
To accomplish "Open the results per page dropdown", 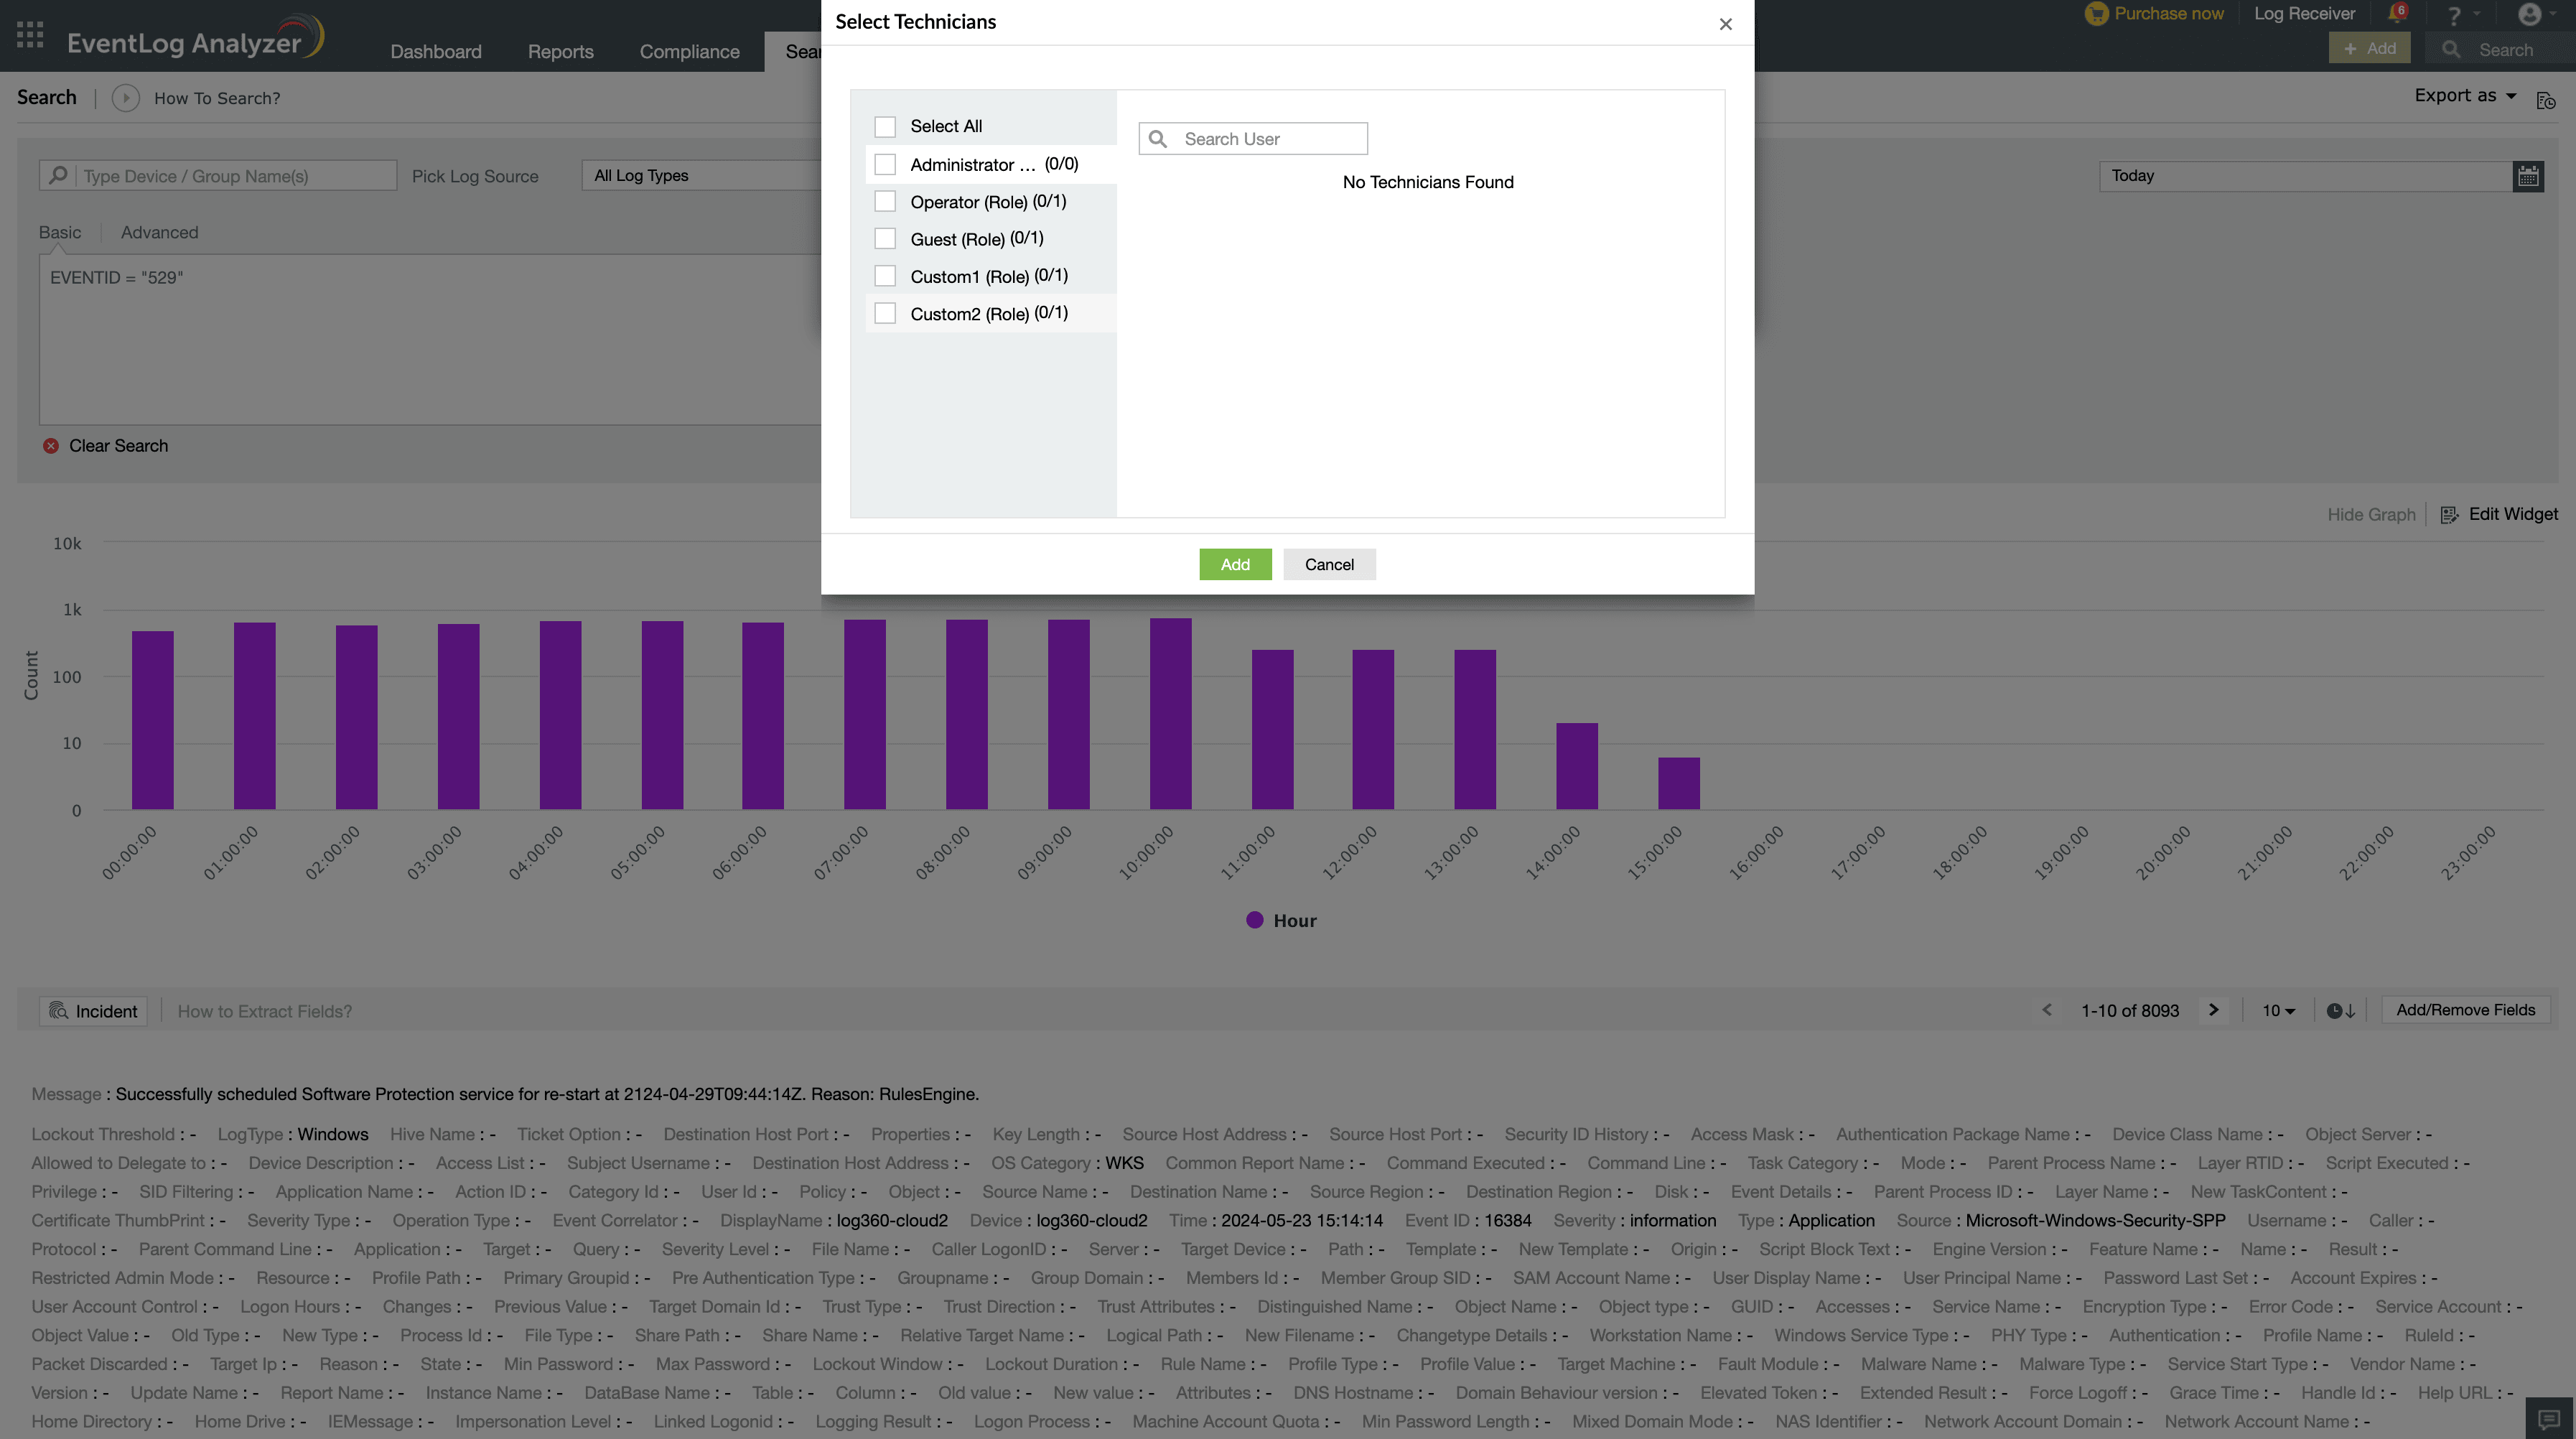I will click(2277, 1011).
